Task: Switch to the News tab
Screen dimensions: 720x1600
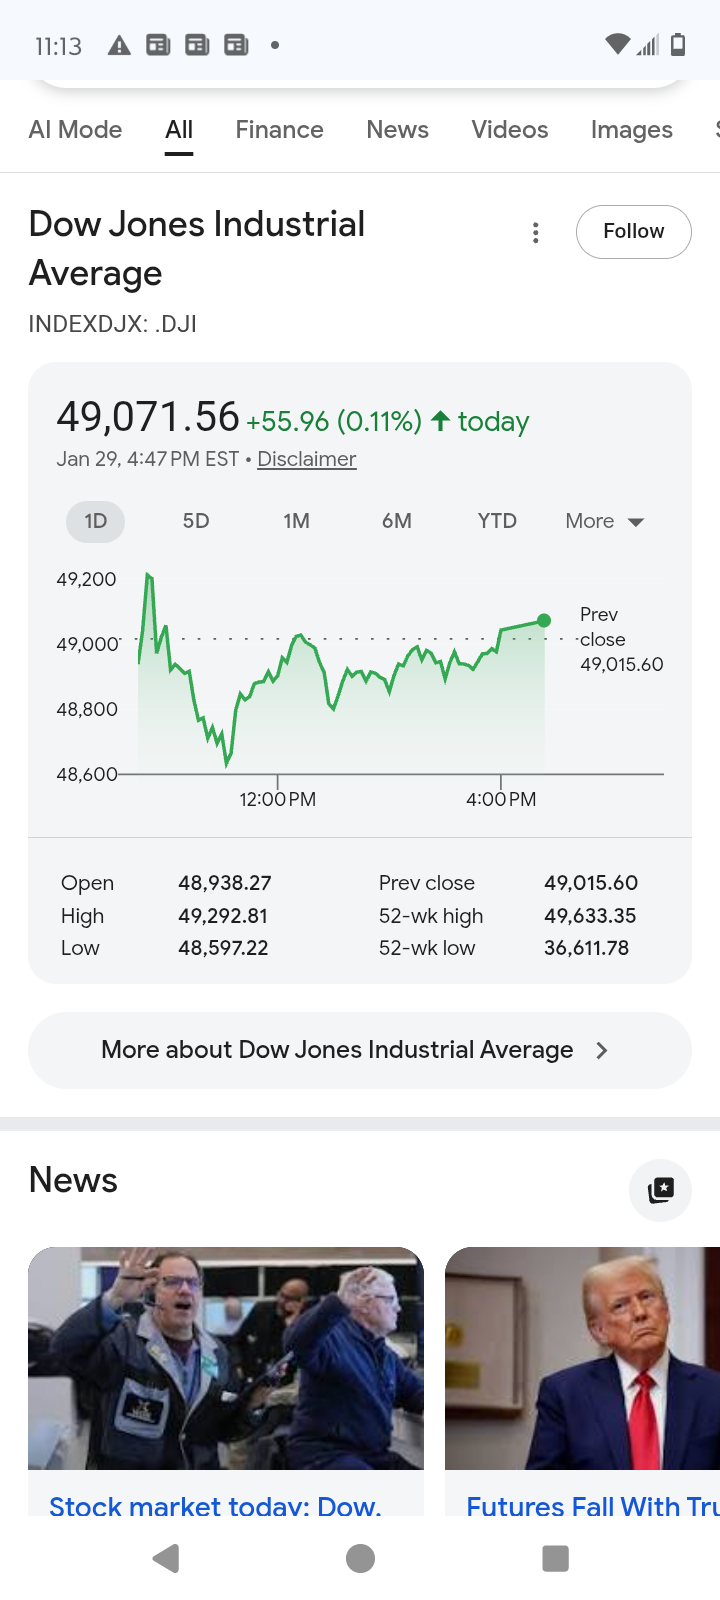Action: pyautogui.click(x=397, y=130)
